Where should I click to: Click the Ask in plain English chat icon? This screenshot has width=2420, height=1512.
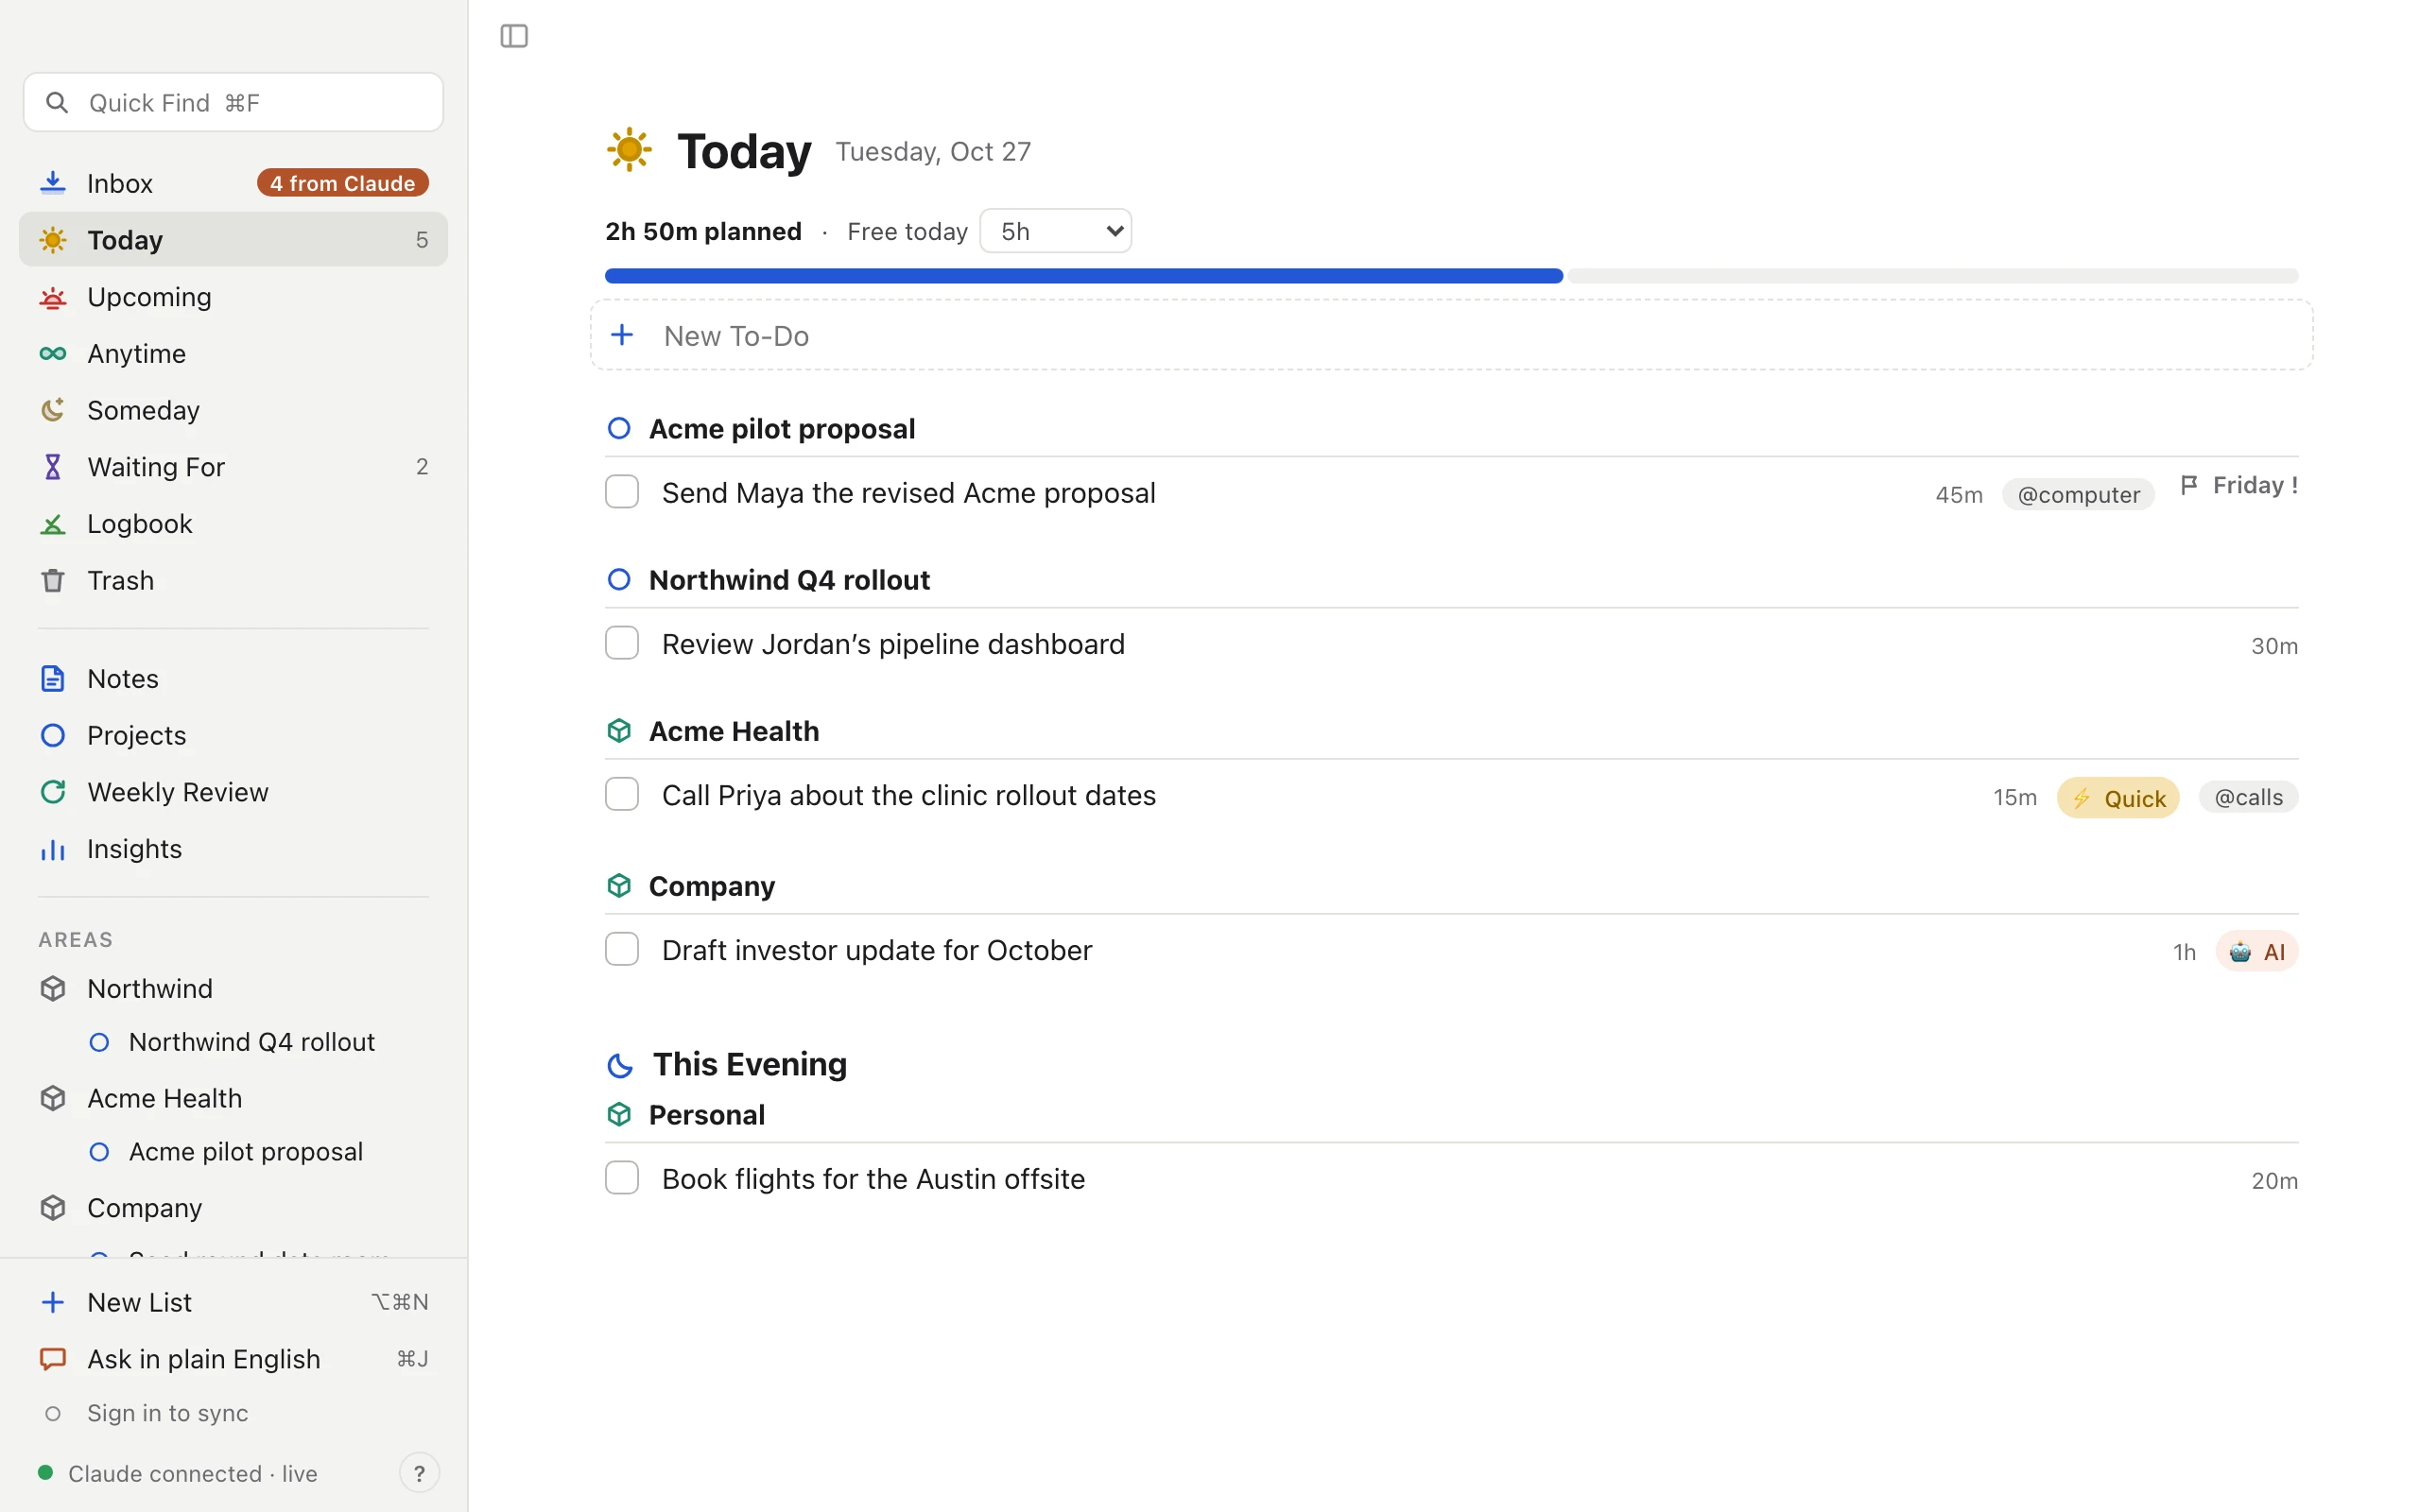click(52, 1359)
